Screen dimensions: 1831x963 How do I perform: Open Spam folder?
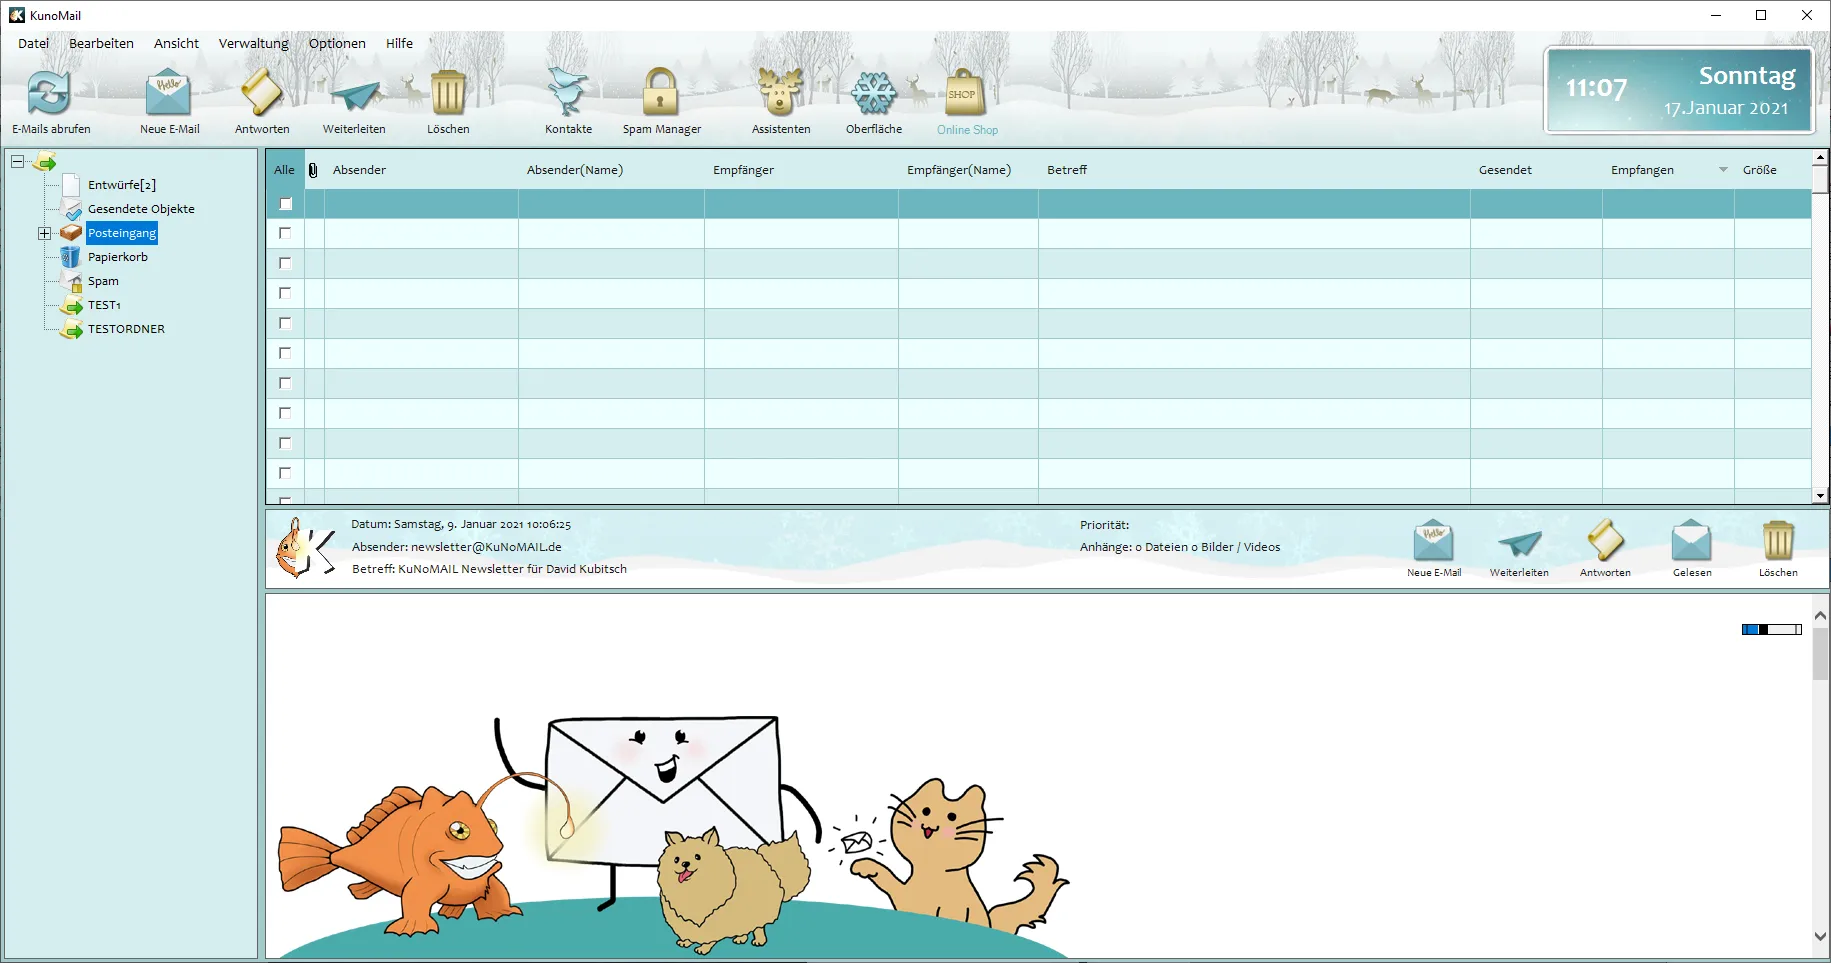(103, 281)
